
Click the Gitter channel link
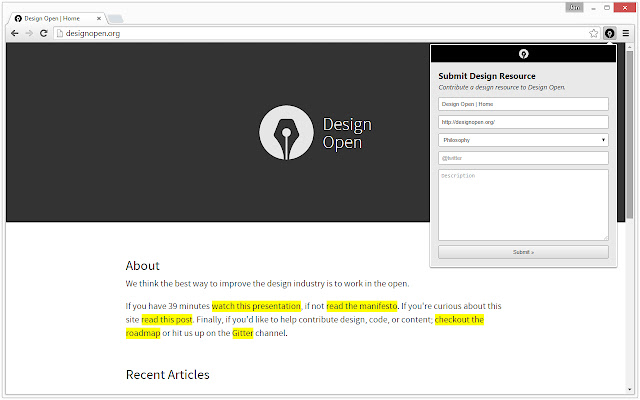(242, 333)
